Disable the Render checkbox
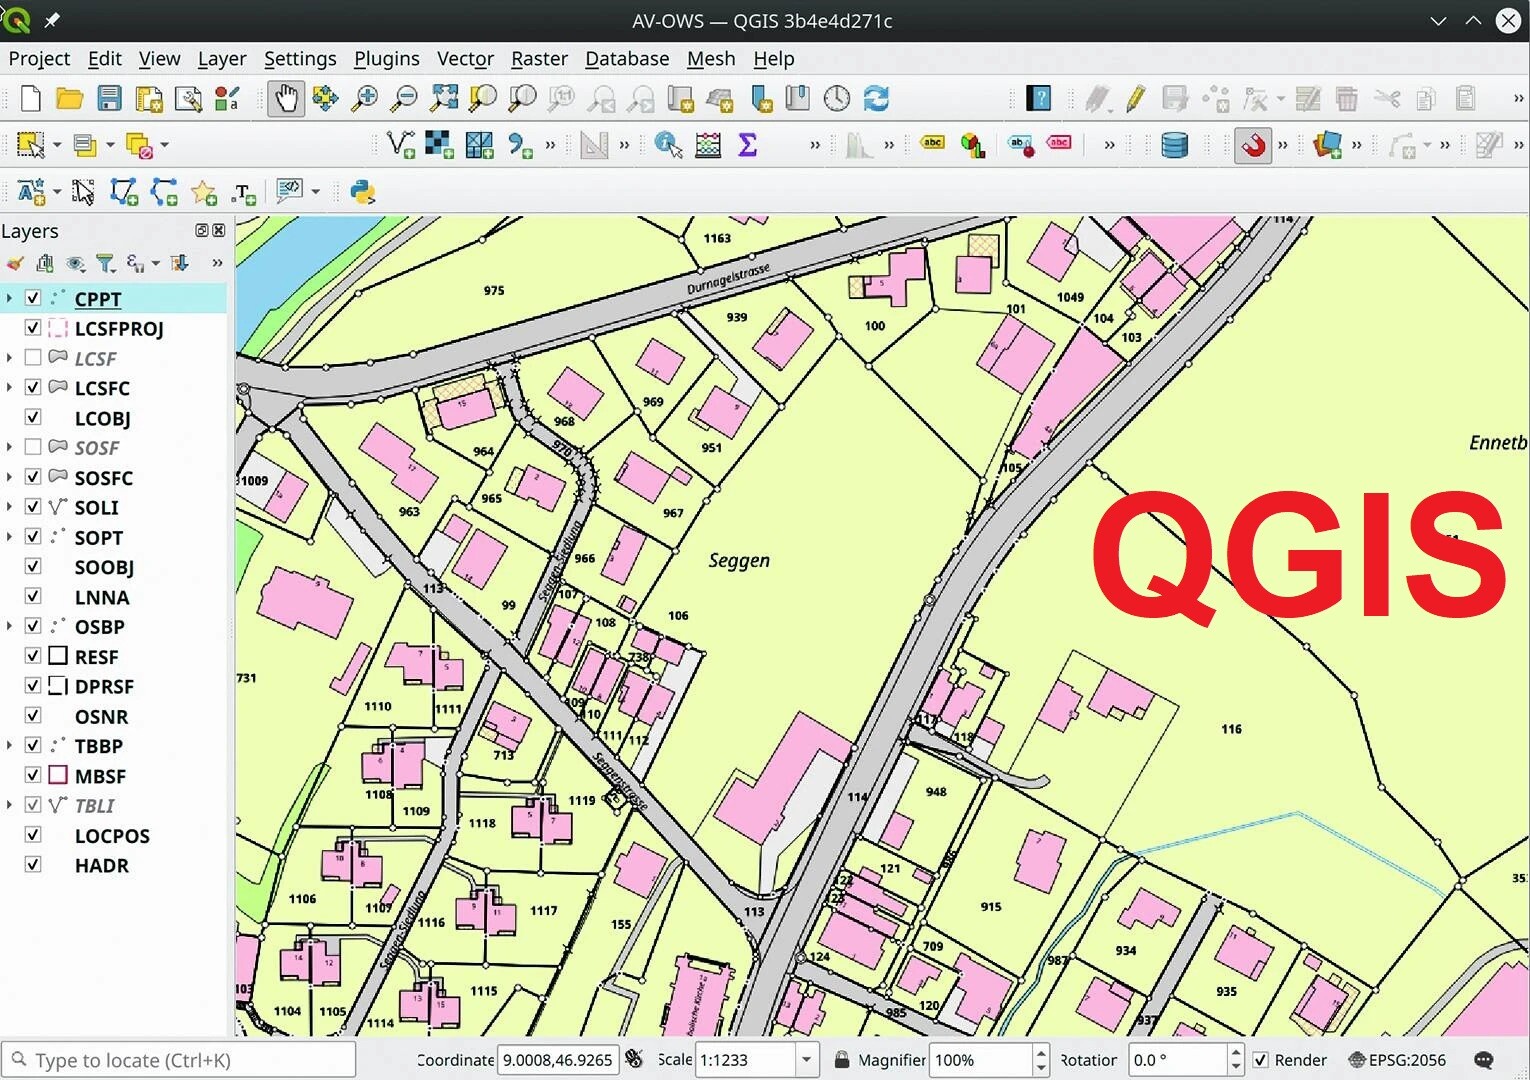Screen dimensions: 1530x1080 point(1261,1060)
